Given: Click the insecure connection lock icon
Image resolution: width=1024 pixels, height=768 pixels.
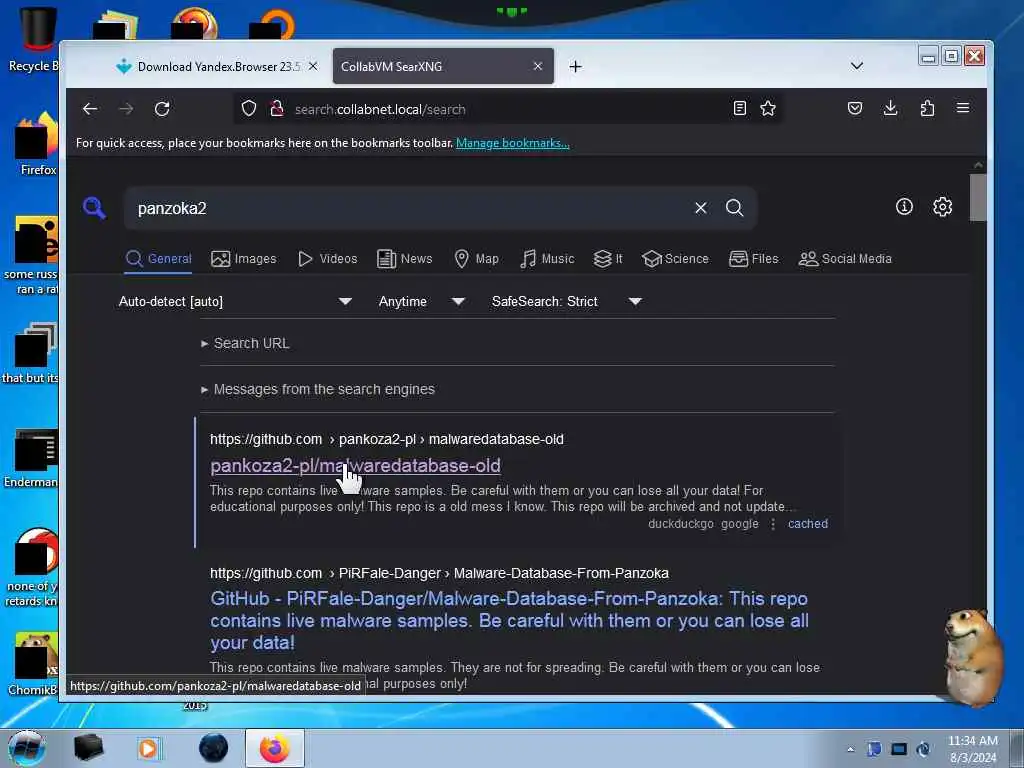Looking at the screenshot, I should (x=277, y=108).
